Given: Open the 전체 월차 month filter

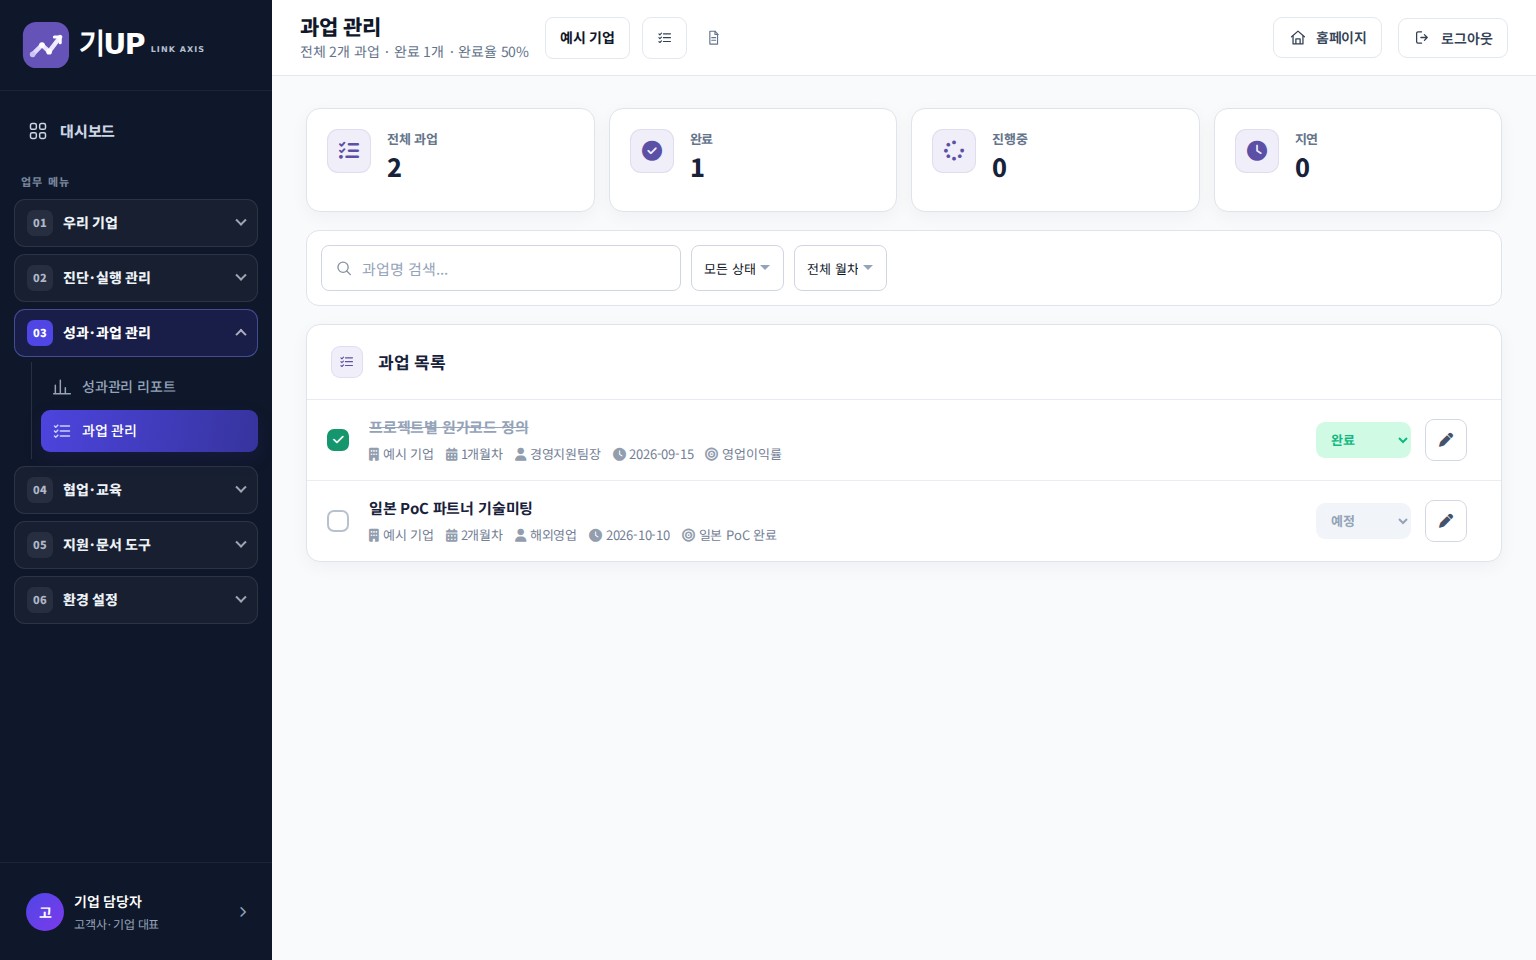Looking at the screenshot, I should 840,268.
